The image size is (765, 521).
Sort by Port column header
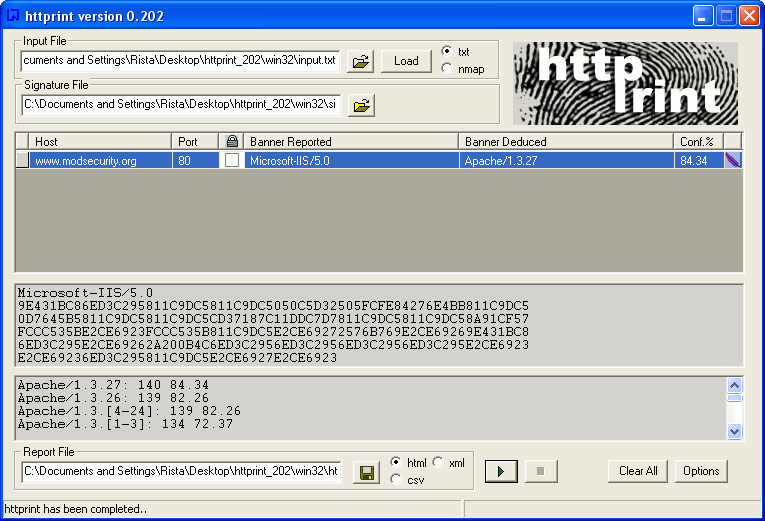click(x=195, y=141)
